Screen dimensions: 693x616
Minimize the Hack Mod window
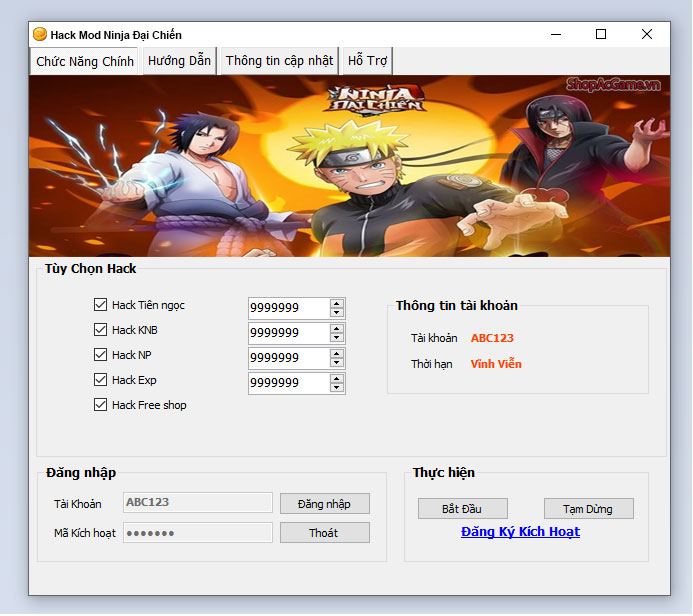[x=556, y=34]
